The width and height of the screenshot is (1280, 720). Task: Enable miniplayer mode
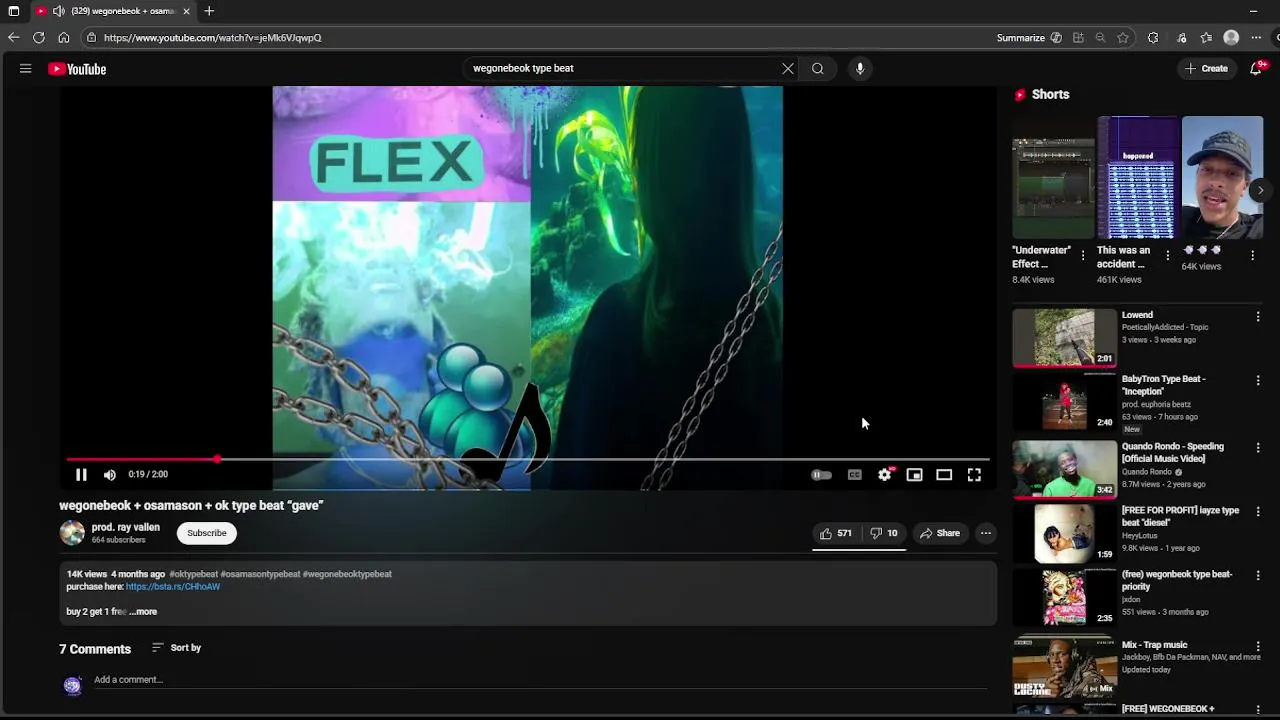(x=914, y=475)
